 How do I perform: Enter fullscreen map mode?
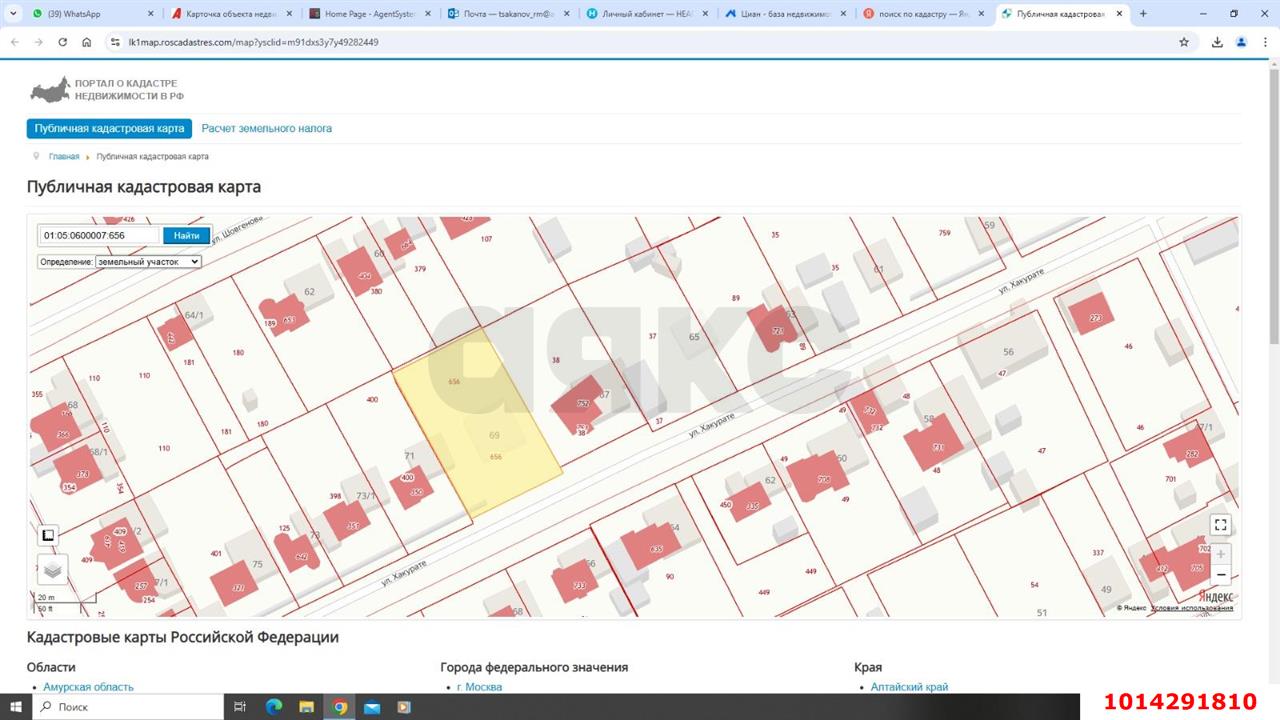pyautogui.click(x=1220, y=525)
